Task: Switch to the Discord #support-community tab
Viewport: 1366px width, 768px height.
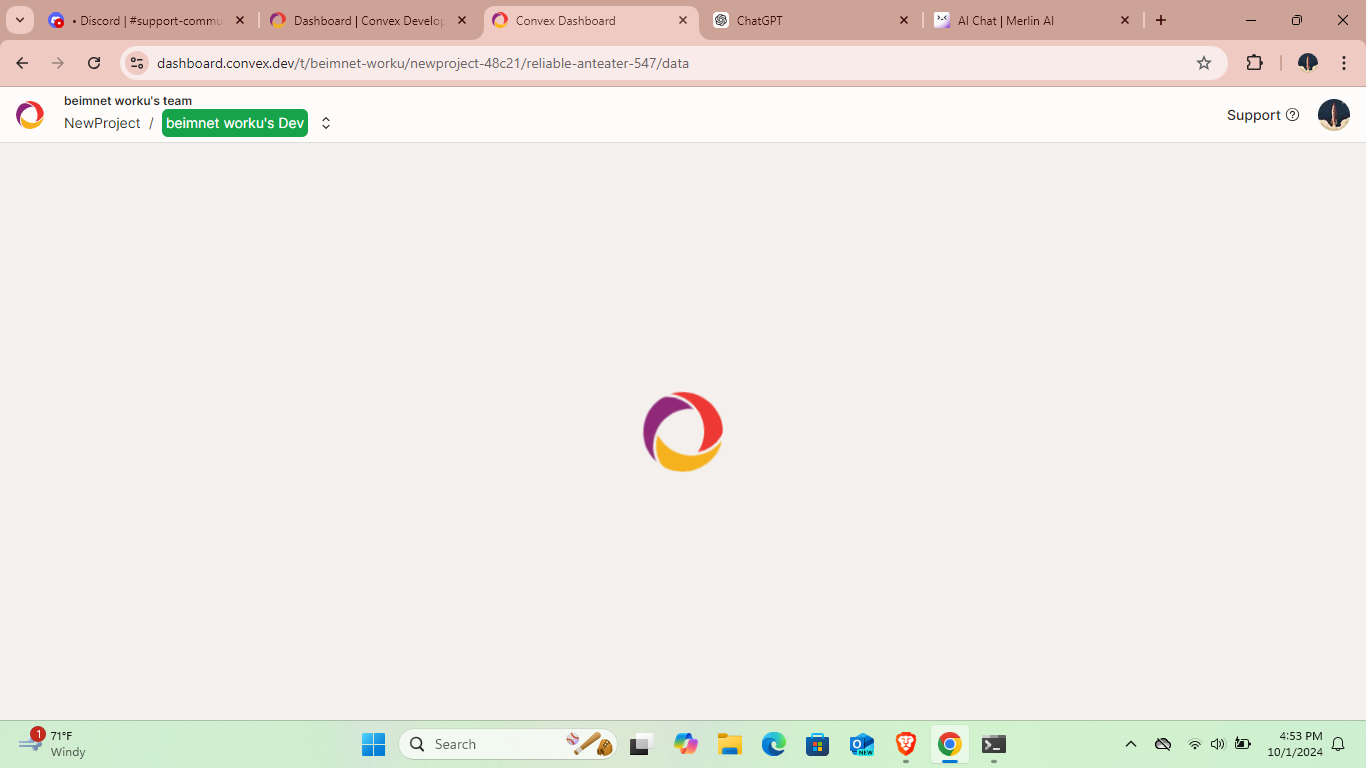Action: point(147,20)
